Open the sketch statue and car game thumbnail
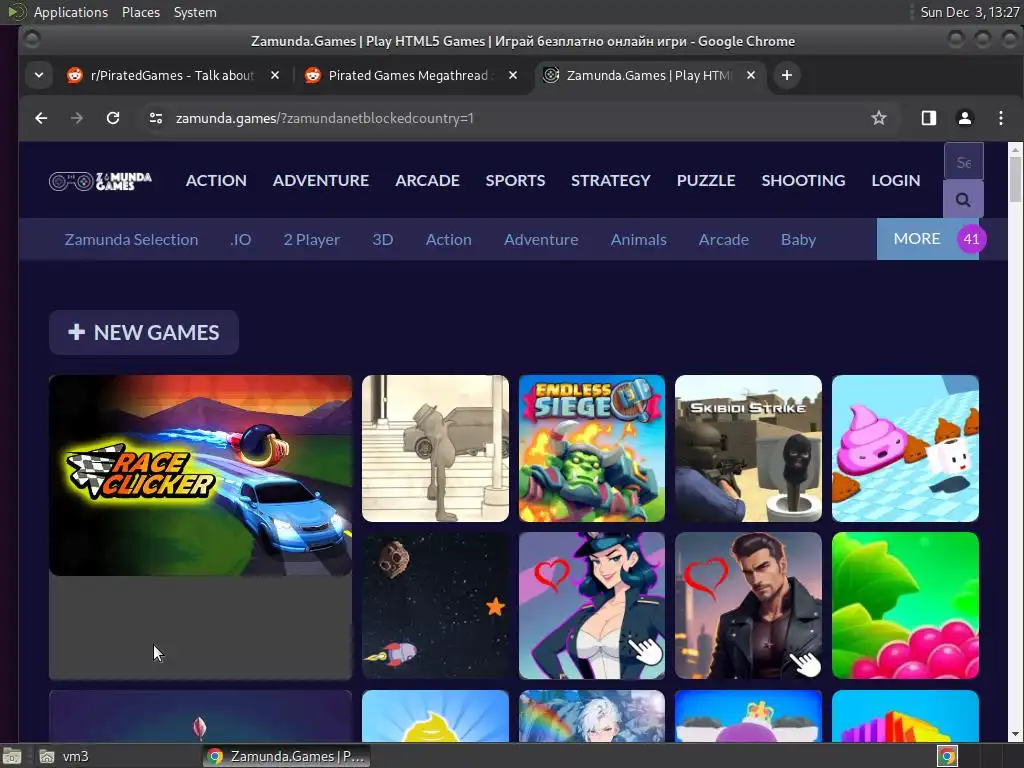The image size is (1024, 768). 435,448
